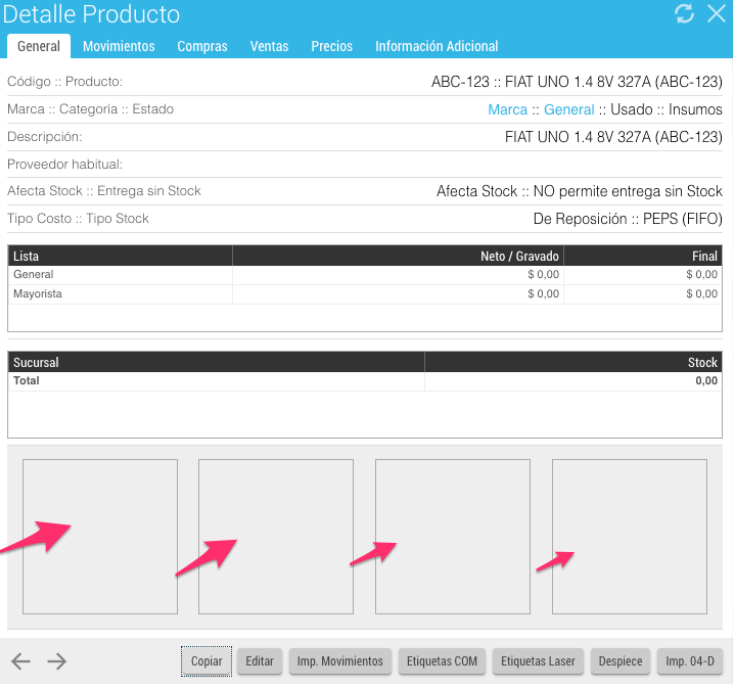Click the Editar button

tap(259, 661)
